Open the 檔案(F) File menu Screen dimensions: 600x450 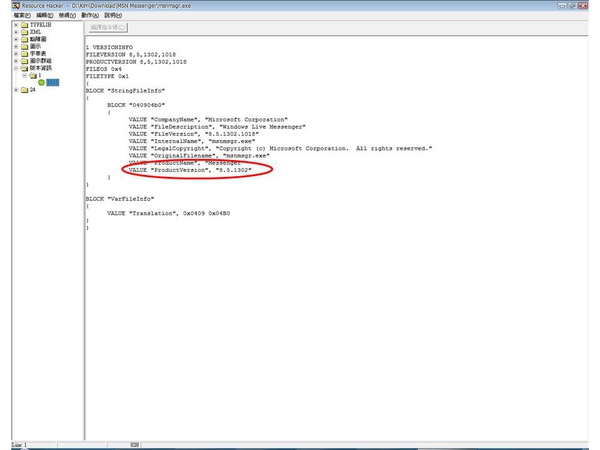(x=22, y=15)
